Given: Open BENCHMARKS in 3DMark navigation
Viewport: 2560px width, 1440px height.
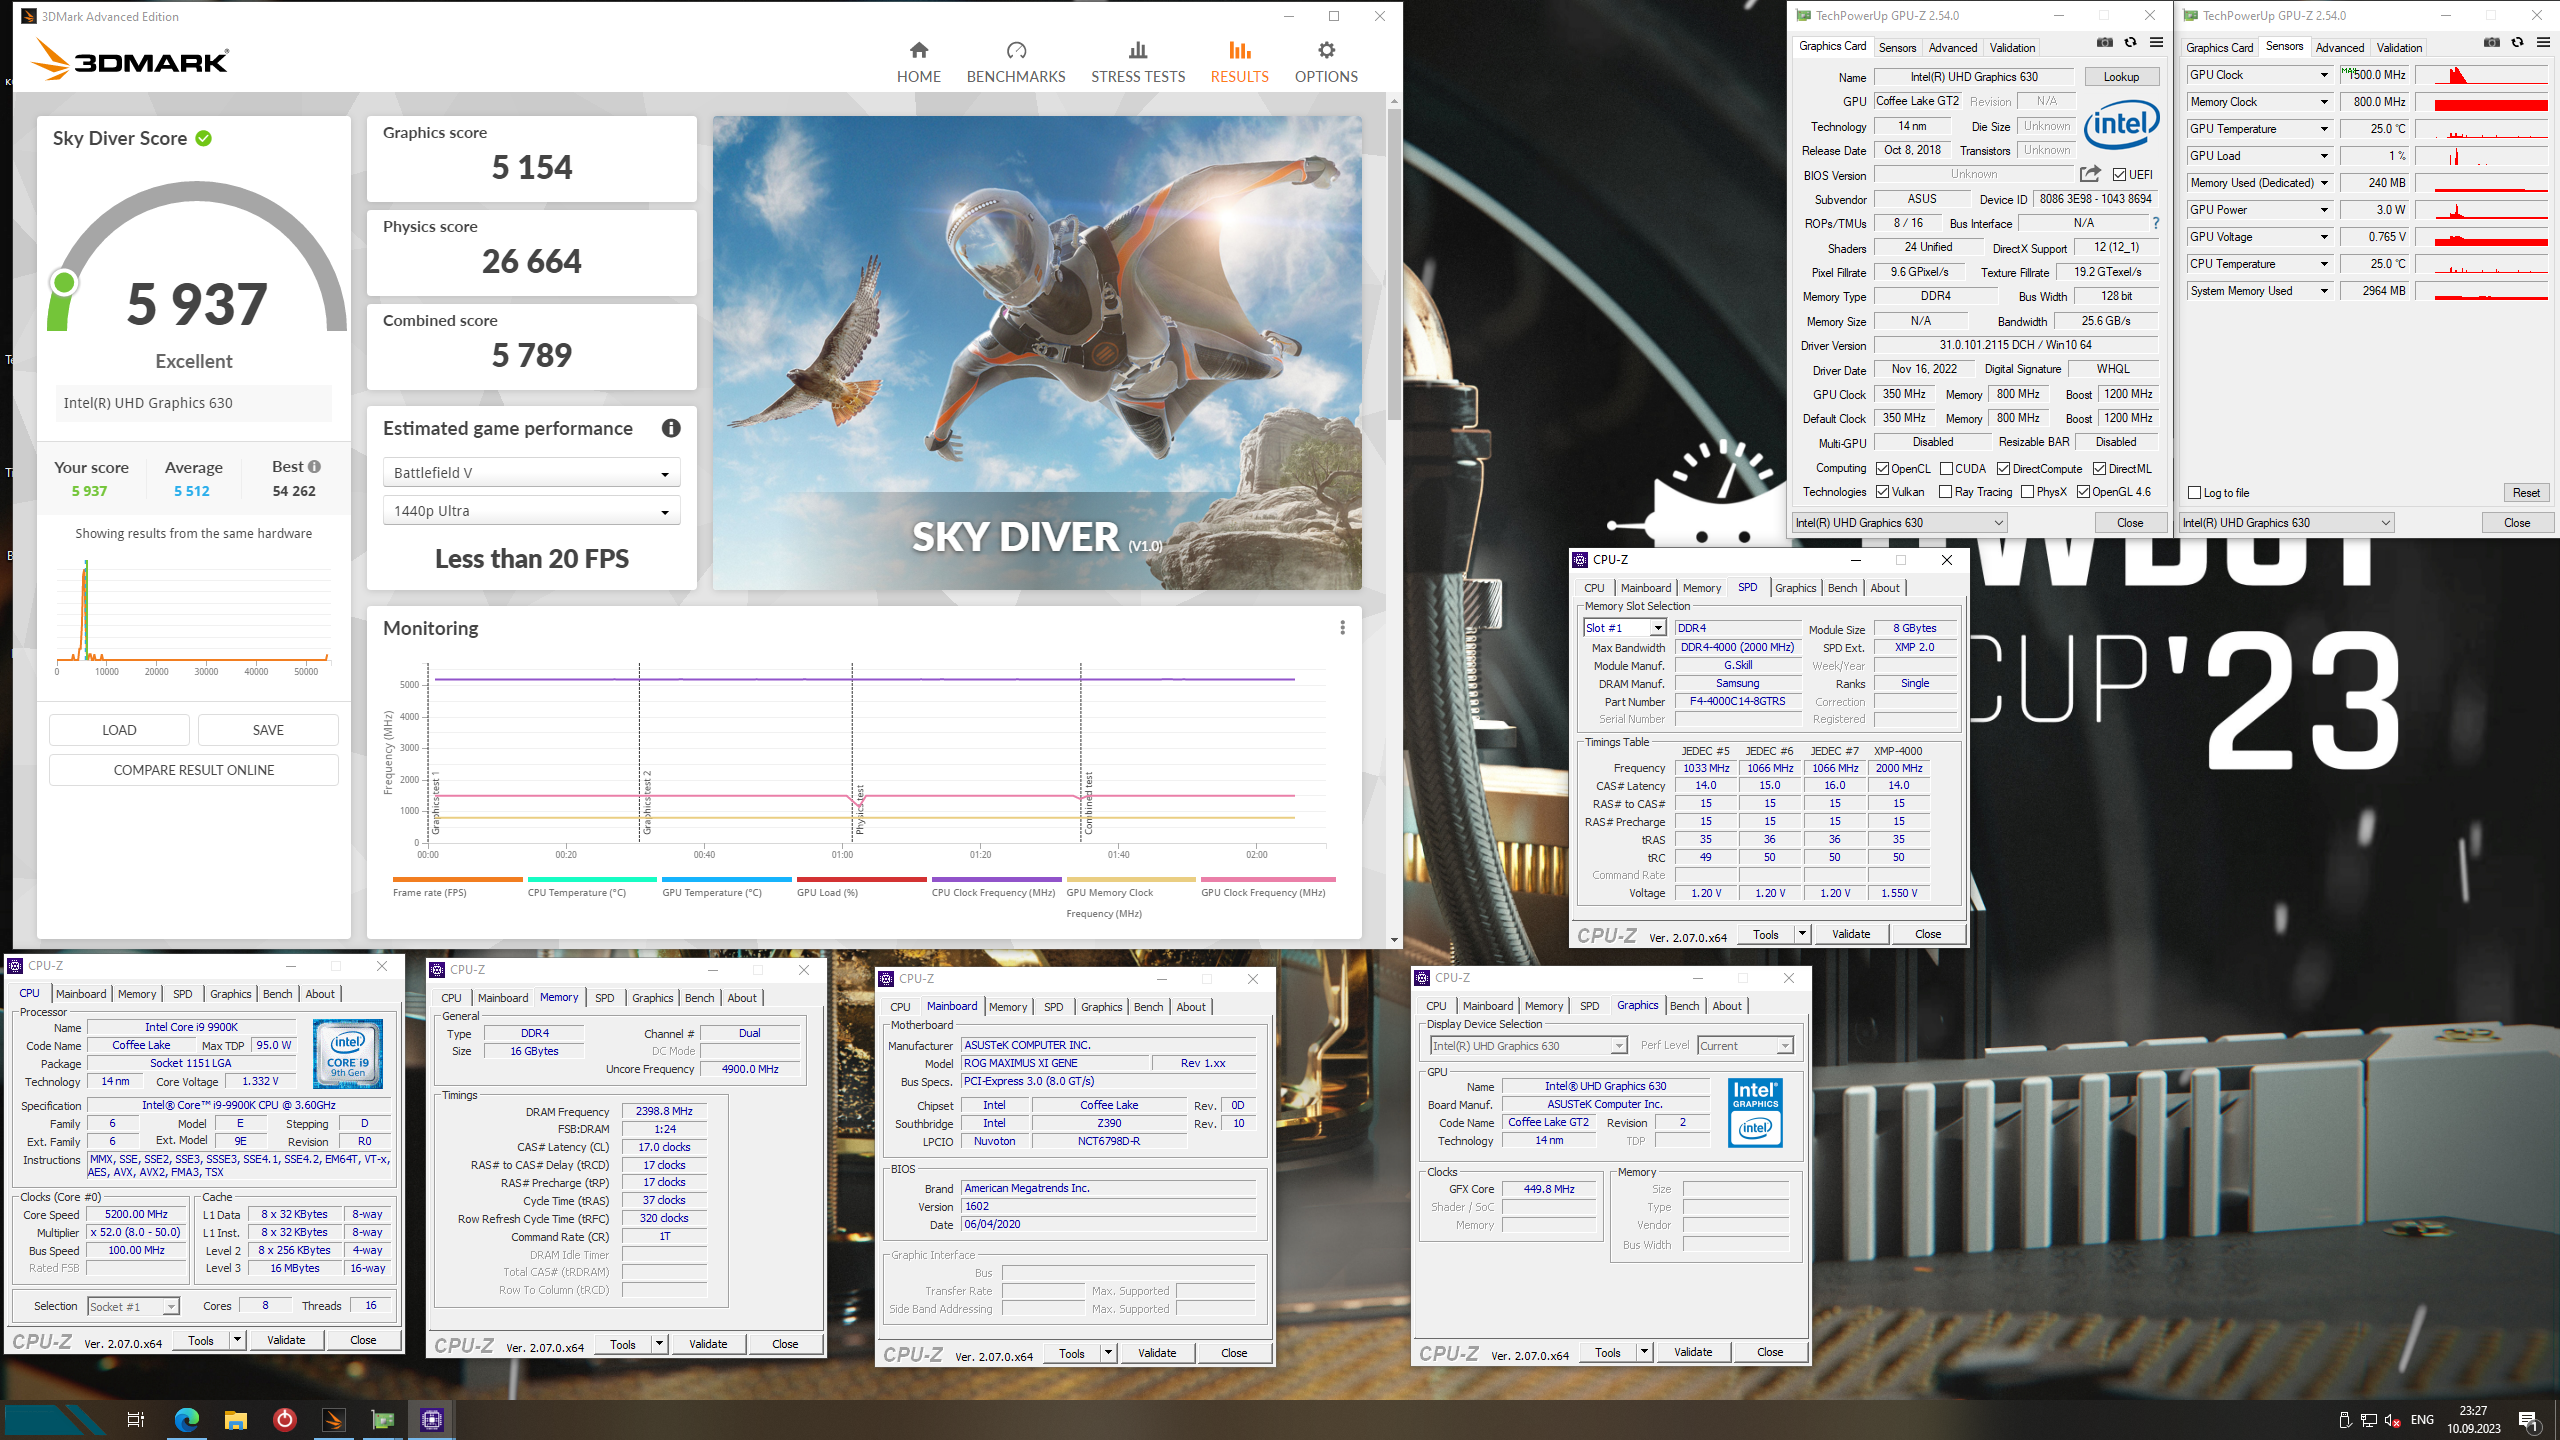Looking at the screenshot, I should 1016,62.
